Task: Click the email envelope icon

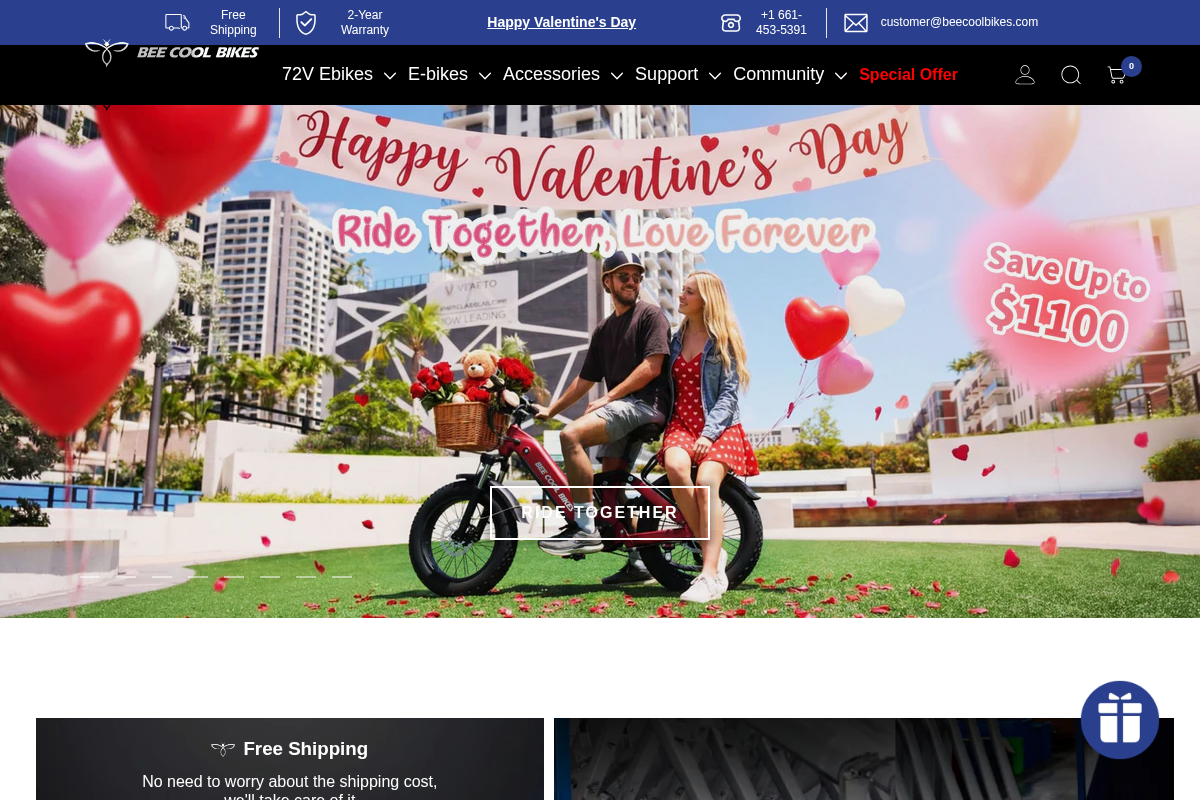Action: (856, 21)
